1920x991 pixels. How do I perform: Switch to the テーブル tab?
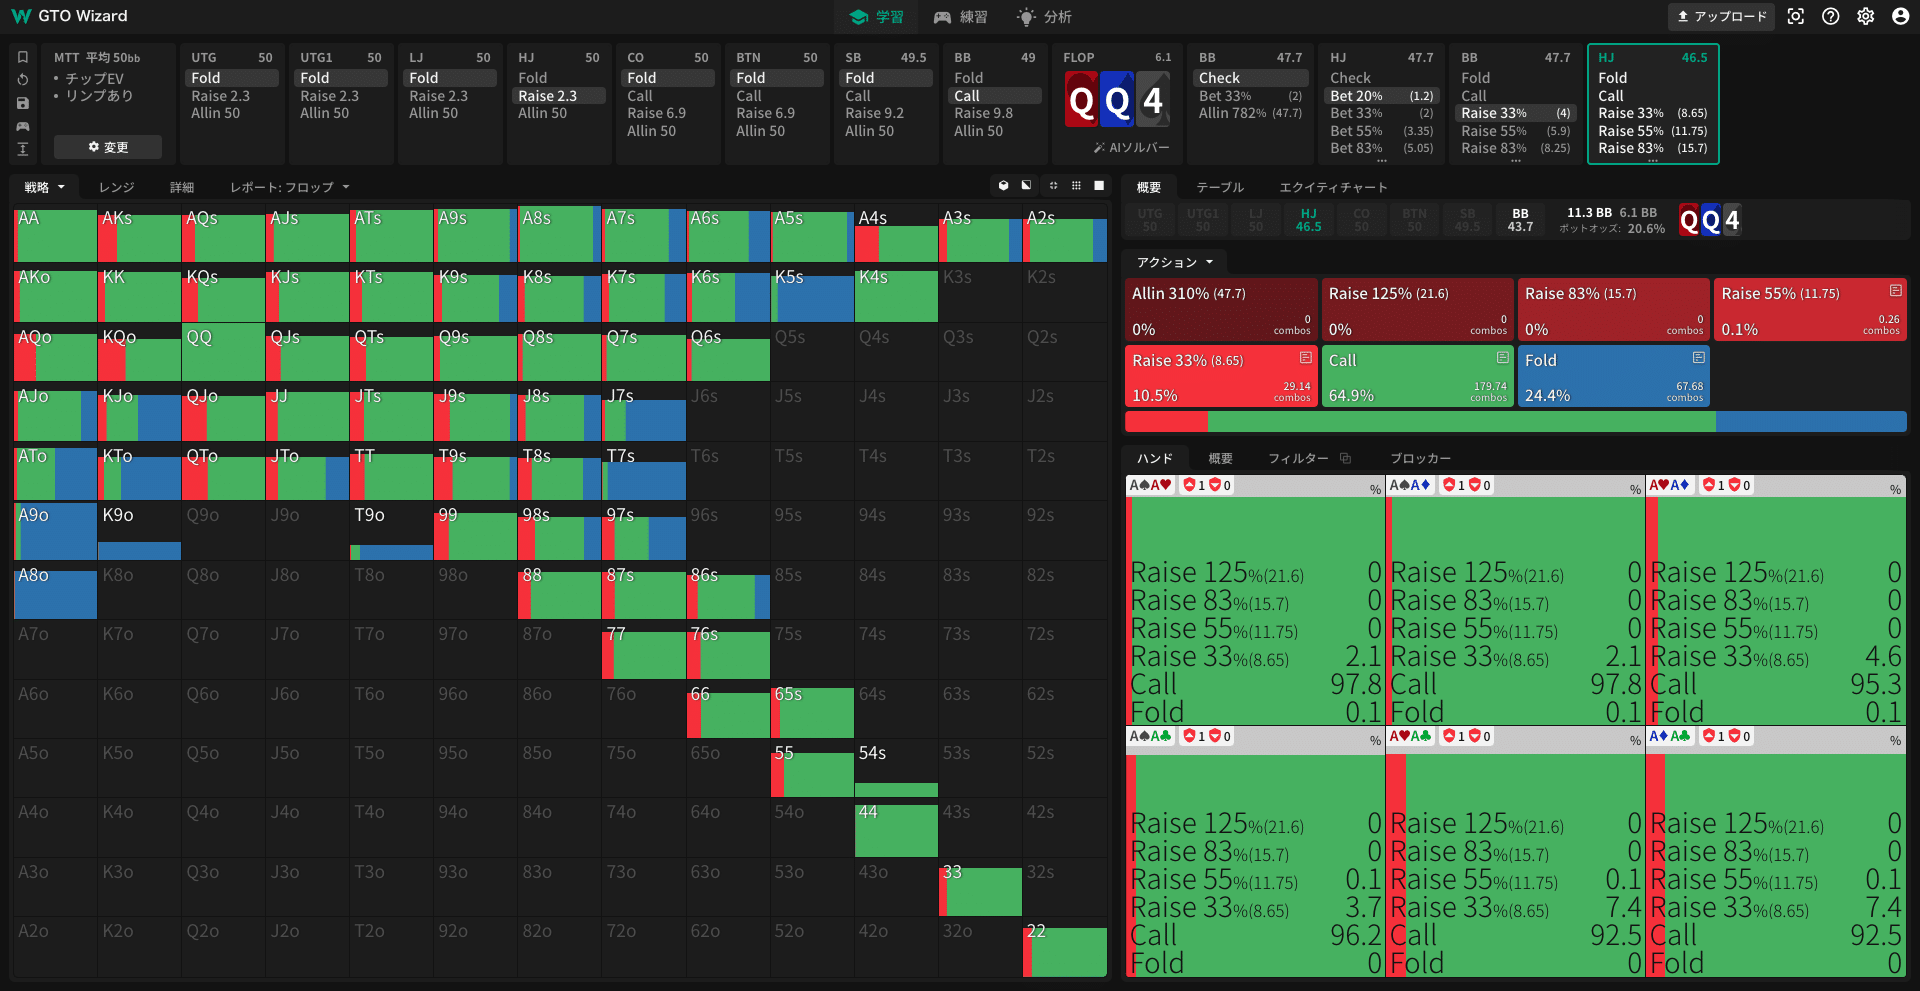[x=1220, y=187]
